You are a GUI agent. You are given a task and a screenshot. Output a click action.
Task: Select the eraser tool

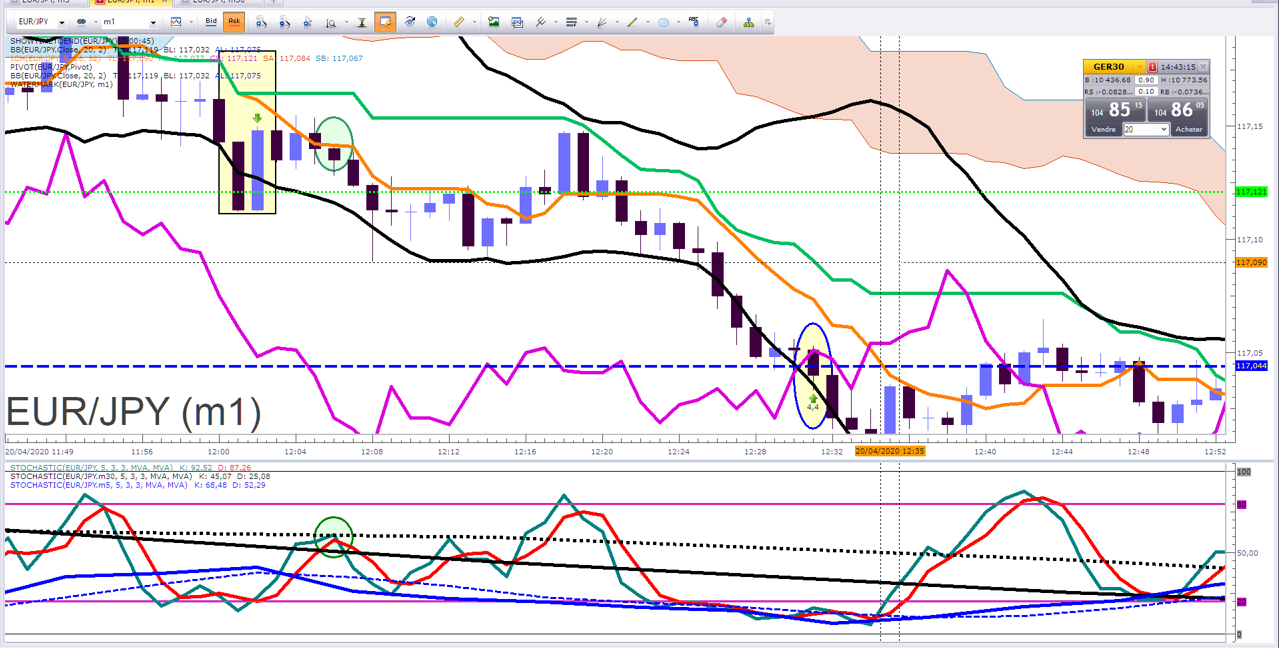pyautogui.click(x=721, y=22)
